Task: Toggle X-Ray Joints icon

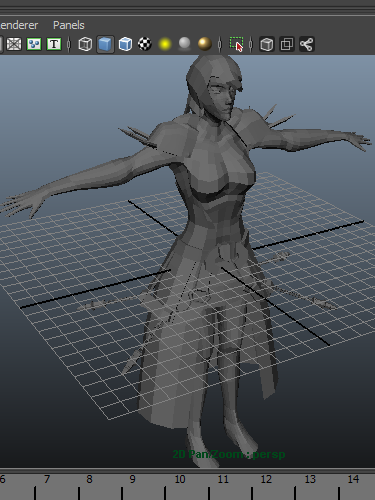Action: click(306, 44)
